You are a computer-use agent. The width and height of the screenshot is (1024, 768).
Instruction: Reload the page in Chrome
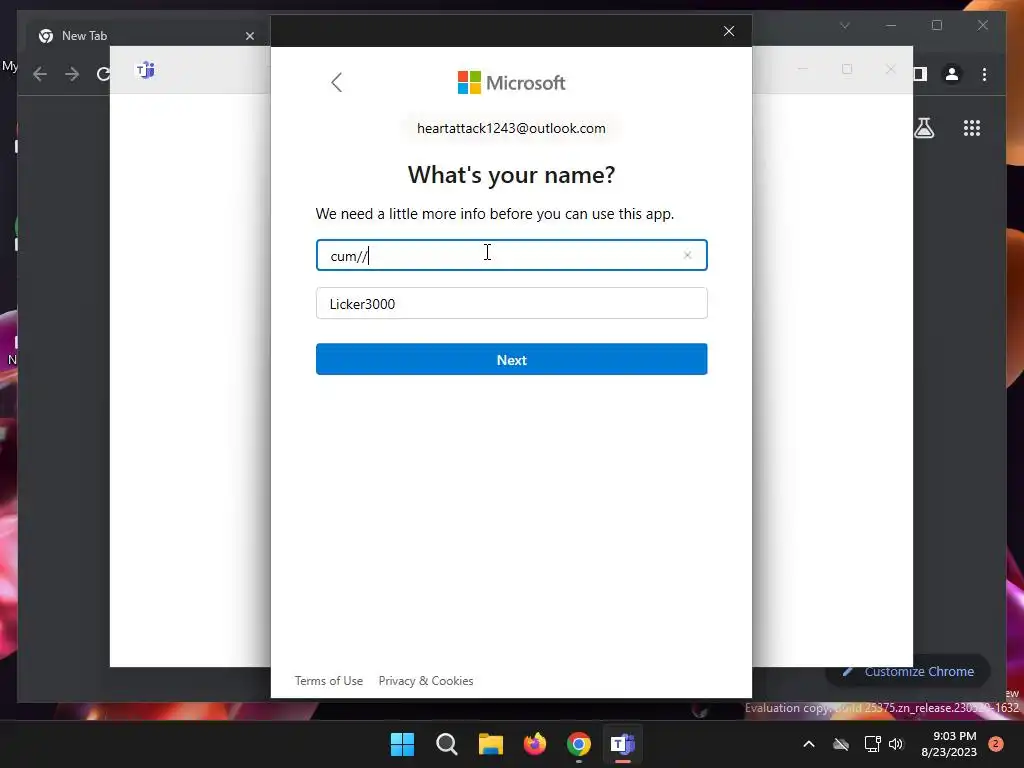103,74
